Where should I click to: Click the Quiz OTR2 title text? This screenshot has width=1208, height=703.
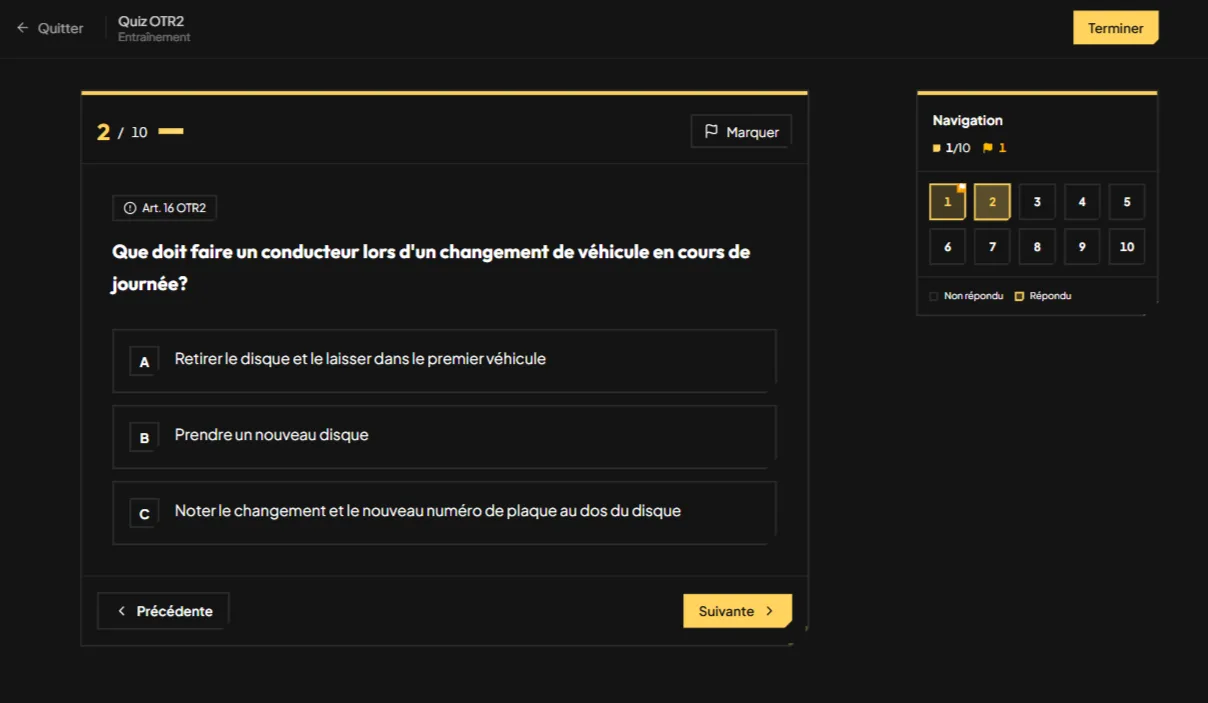tap(151, 21)
